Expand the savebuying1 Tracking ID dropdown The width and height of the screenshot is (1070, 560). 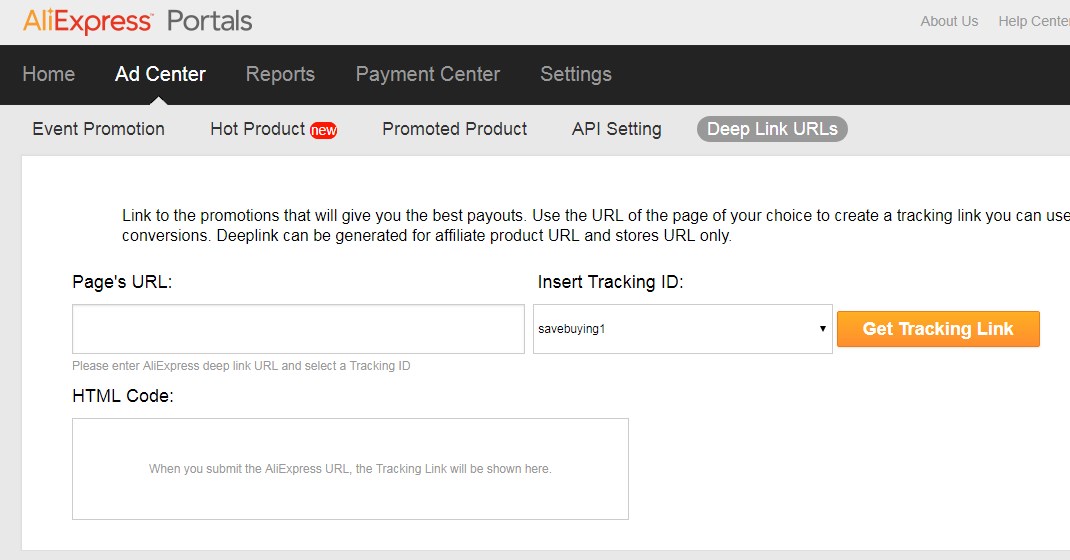pyautogui.click(x=682, y=329)
